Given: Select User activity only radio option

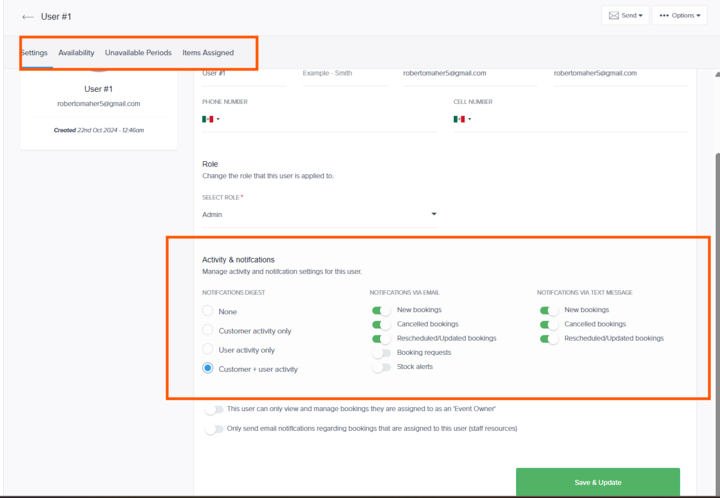Looking at the screenshot, I should (208, 349).
